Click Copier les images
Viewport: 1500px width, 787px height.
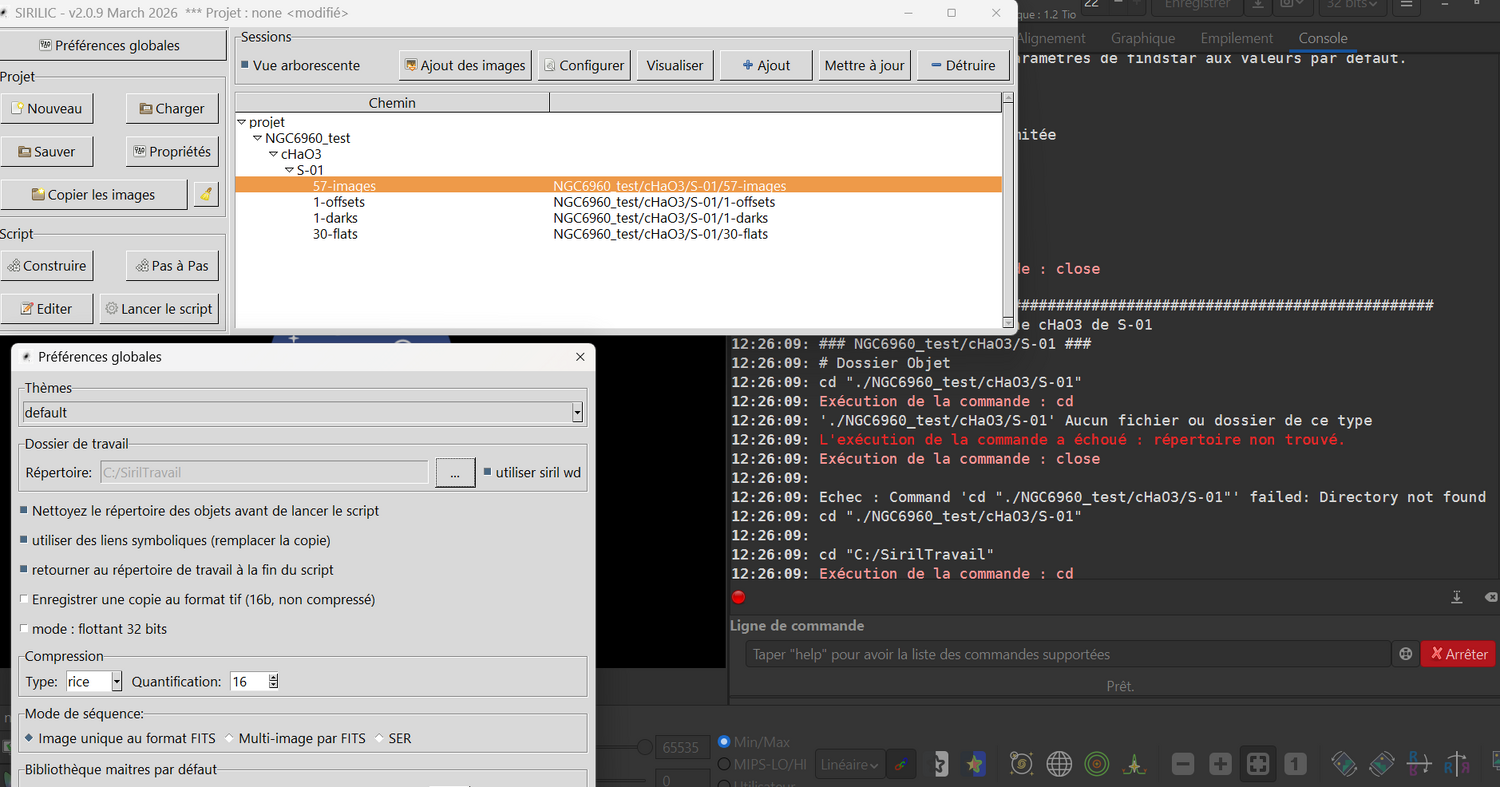pyautogui.click(x=94, y=194)
